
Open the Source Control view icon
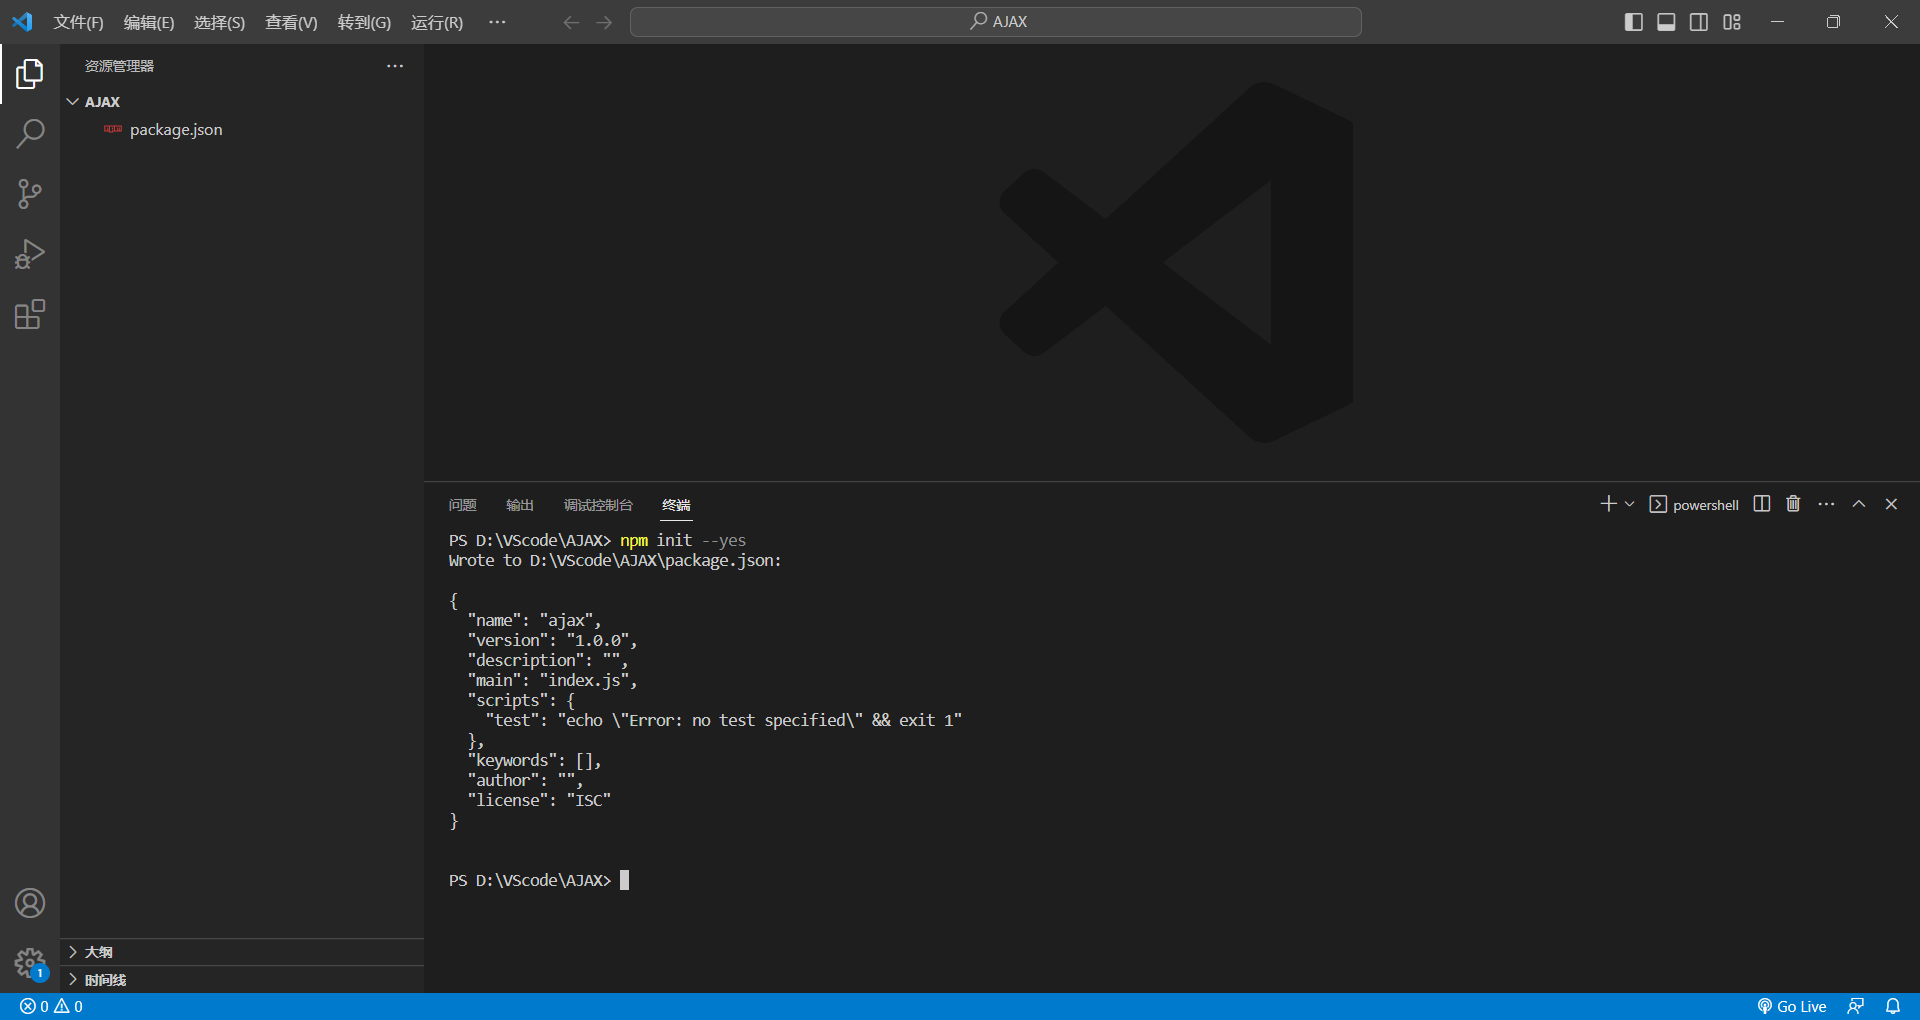[x=30, y=194]
